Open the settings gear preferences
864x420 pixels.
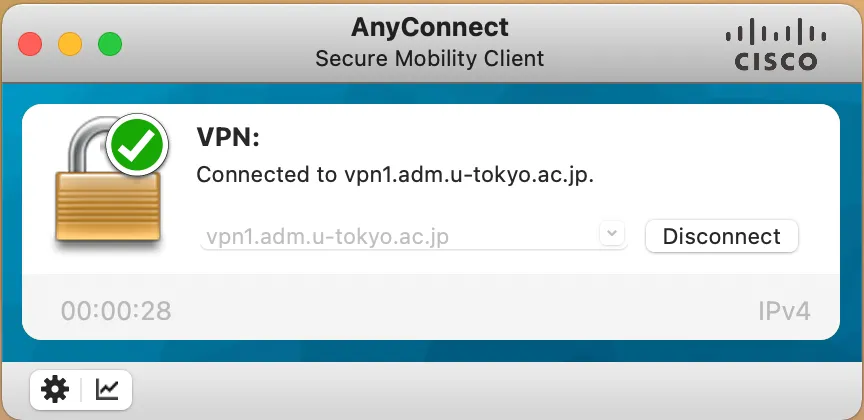pyautogui.click(x=55, y=389)
